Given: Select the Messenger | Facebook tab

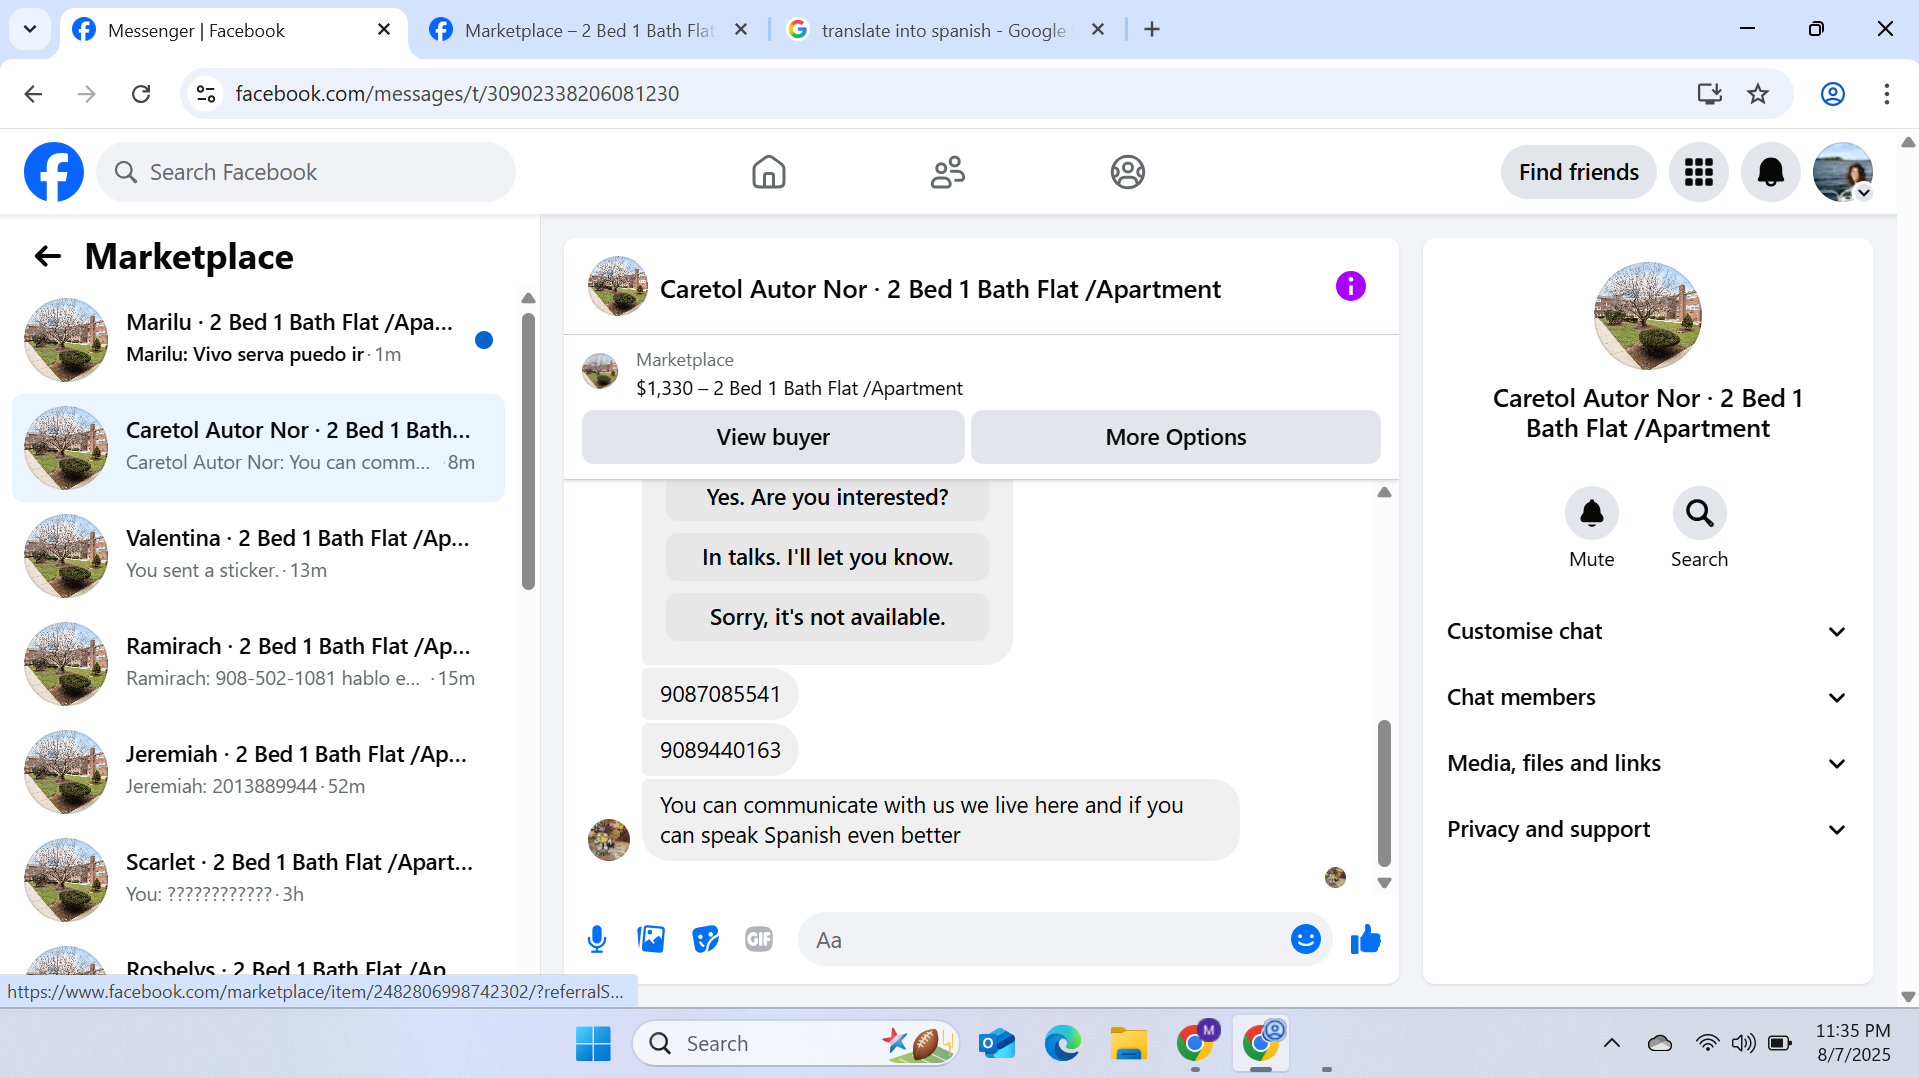Looking at the screenshot, I should 232,30.
